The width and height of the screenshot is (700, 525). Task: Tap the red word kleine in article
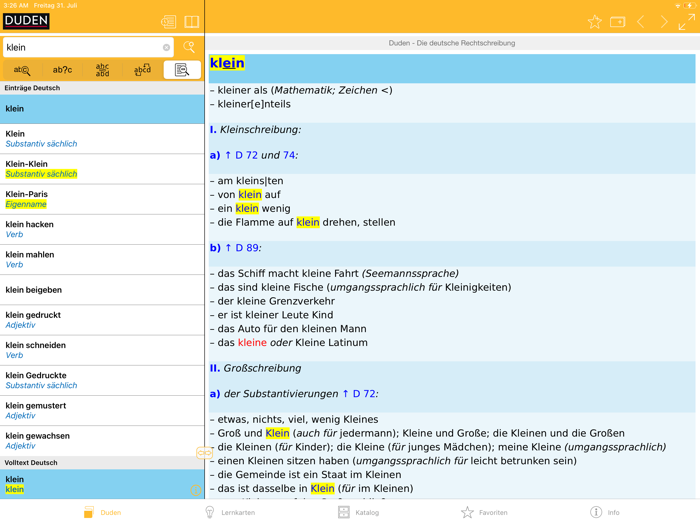coord(252,343)
